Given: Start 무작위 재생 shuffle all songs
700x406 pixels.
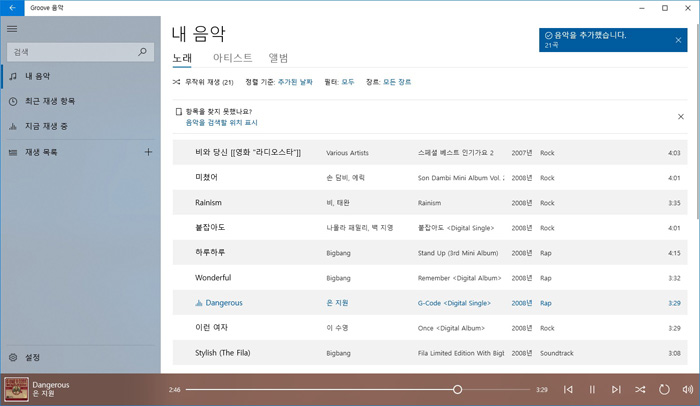Looking at the screenshot, I should point(203,82).
